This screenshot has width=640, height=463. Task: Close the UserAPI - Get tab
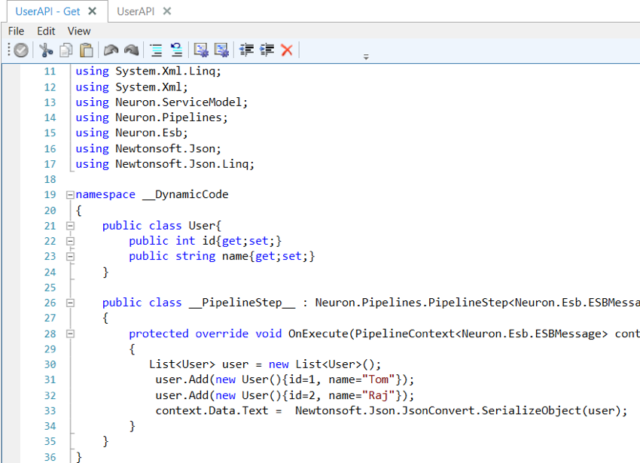(93, 11)
